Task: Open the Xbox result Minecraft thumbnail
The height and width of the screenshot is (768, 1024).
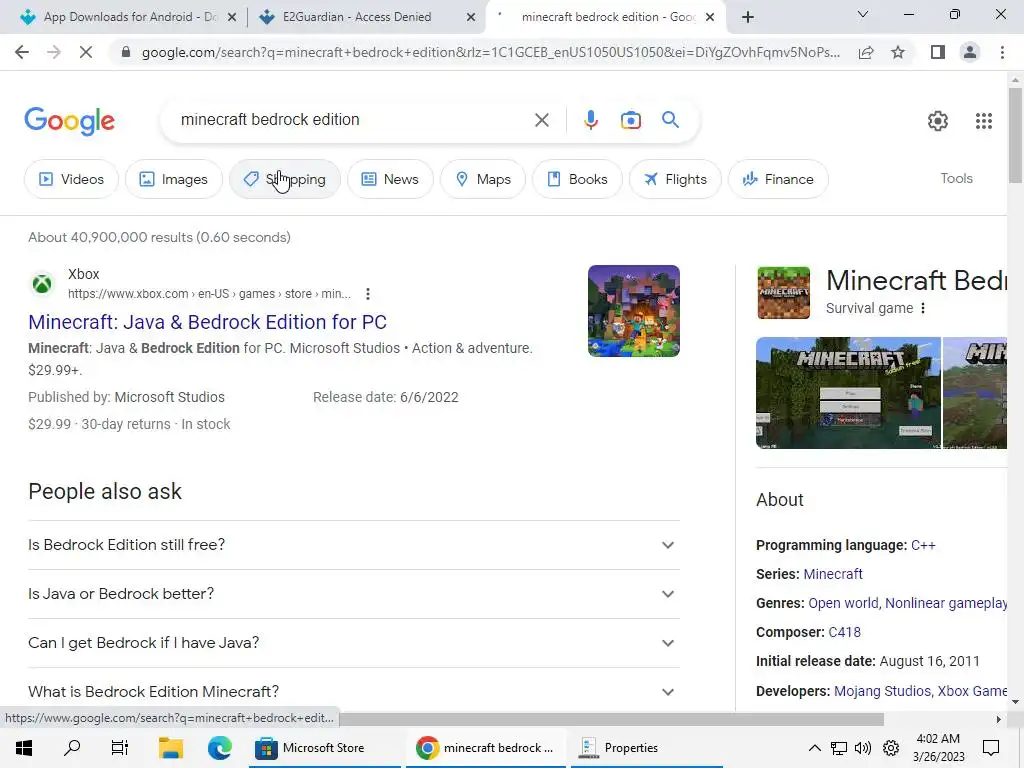Action: click(633, 311)
